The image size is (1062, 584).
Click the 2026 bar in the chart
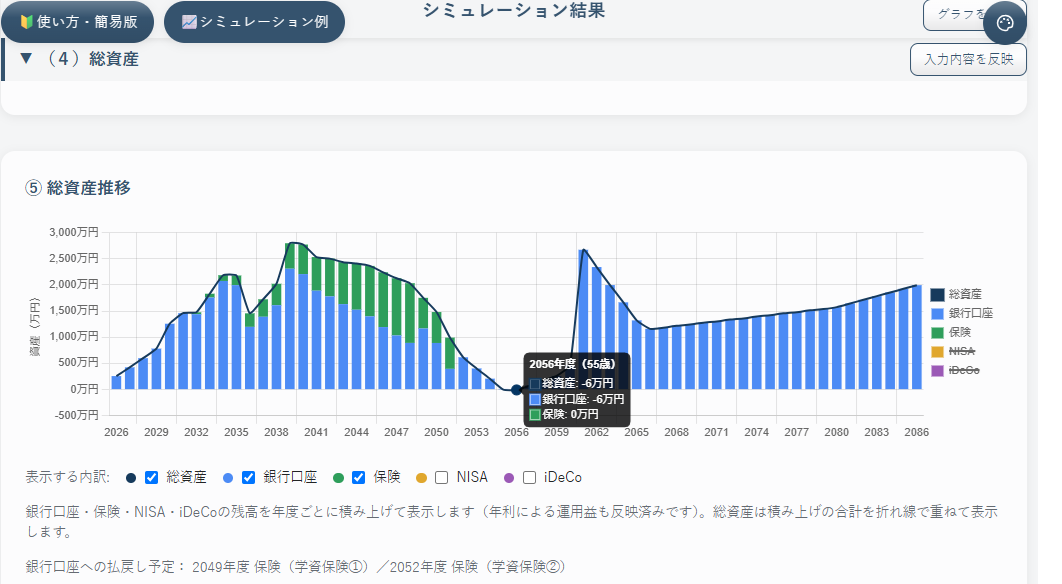pos(116,382)
